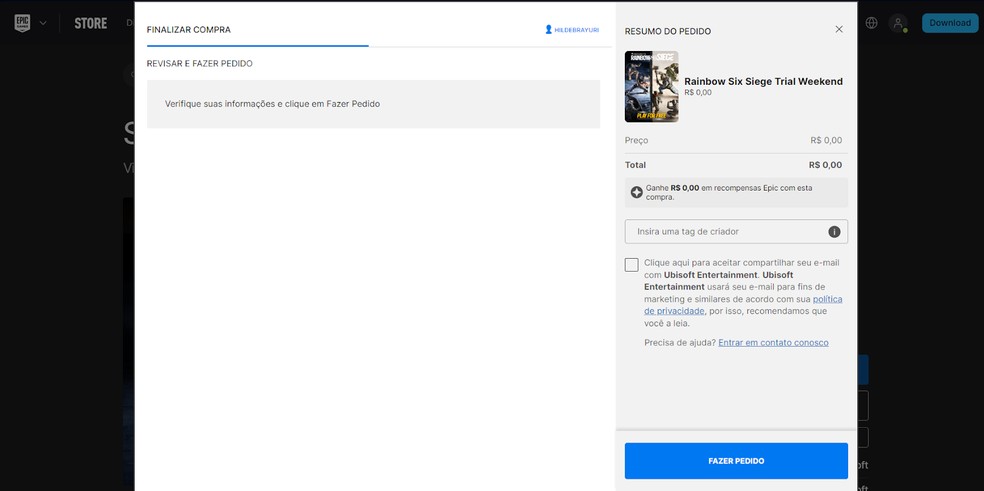
Task: Focus the creator tag input field
Action: [x=736, y=232]
